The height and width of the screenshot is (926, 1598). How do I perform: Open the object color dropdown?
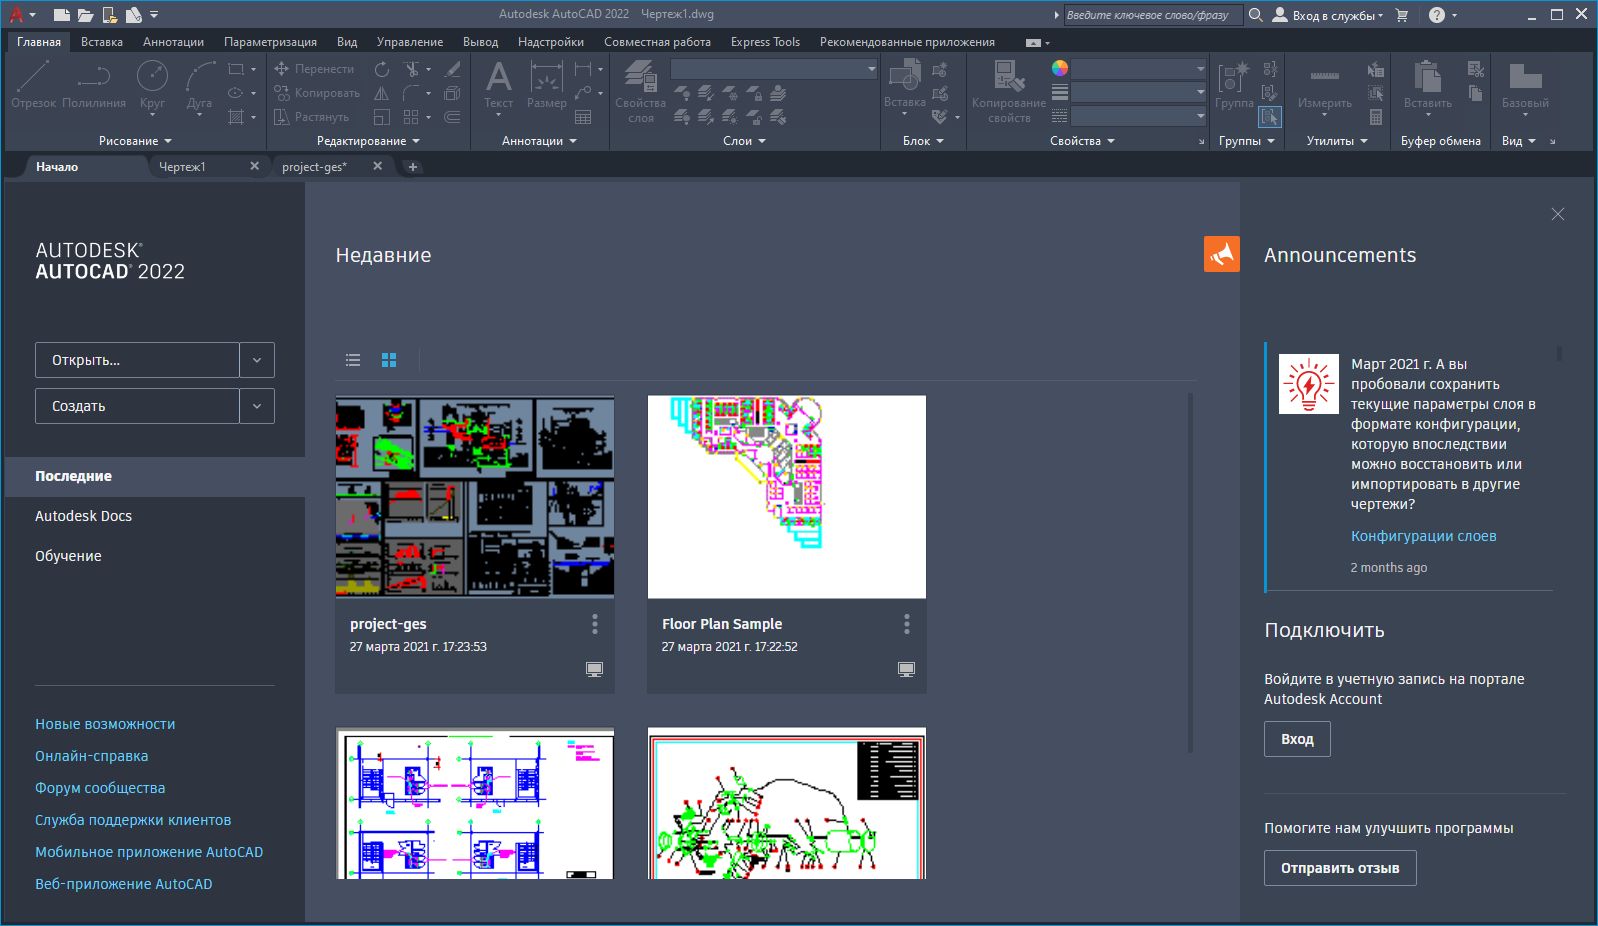click(1139, 68)
